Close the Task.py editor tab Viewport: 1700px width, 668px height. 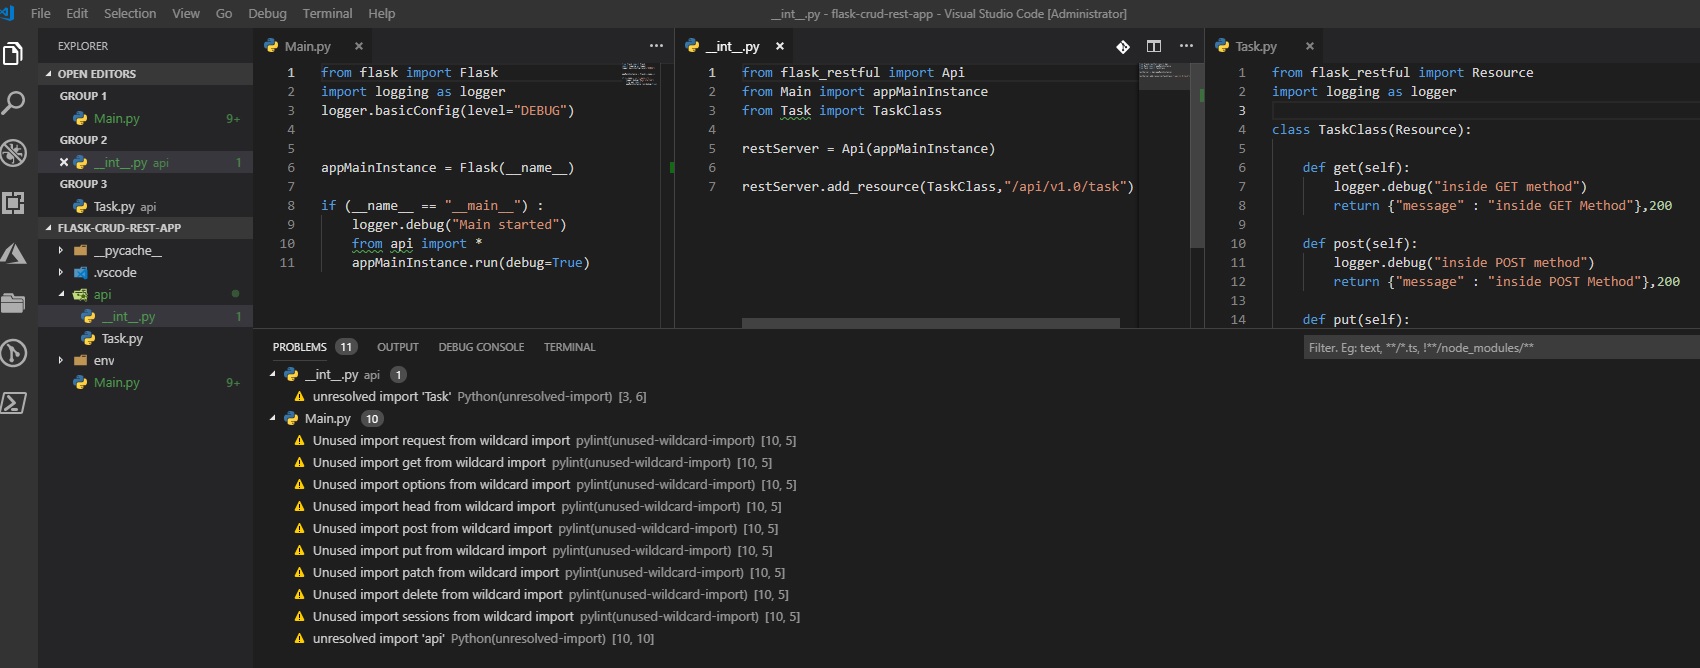1309,46
